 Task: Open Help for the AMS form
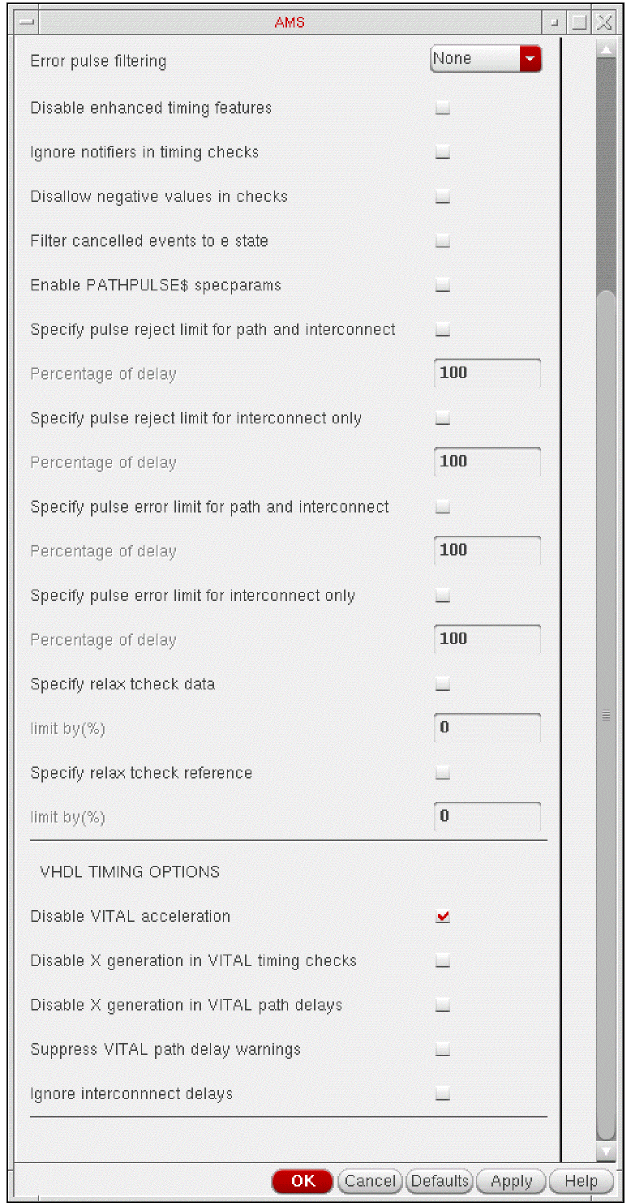click(580, 1181)
